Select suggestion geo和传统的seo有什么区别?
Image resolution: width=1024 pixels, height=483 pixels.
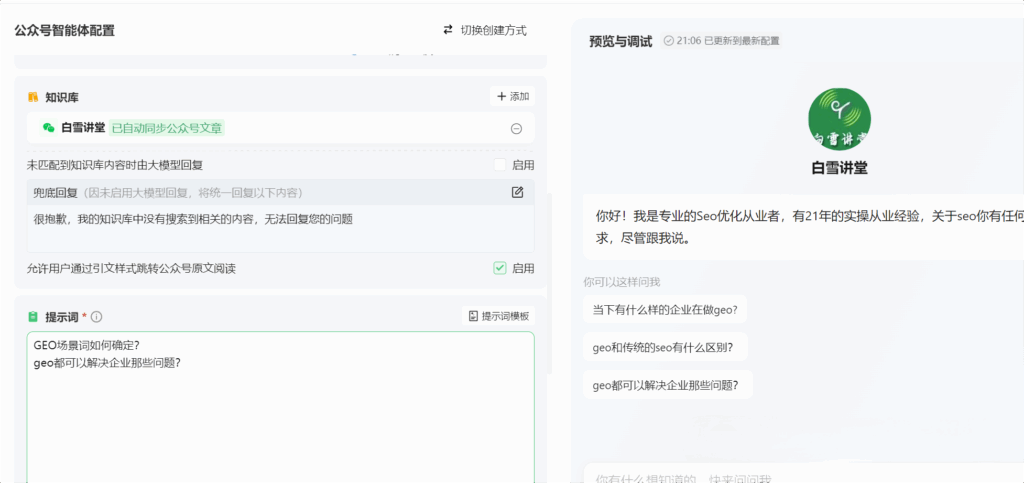(x=664, y=347)
